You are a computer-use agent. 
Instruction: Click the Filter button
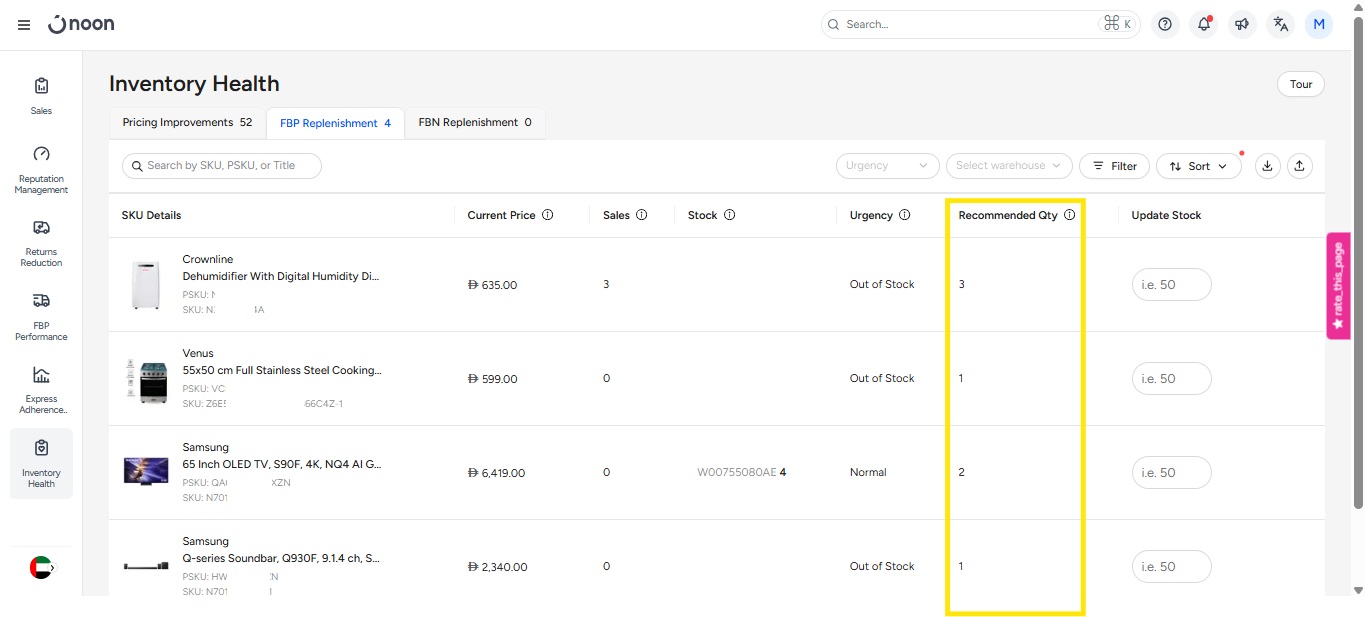point(1114,166)
